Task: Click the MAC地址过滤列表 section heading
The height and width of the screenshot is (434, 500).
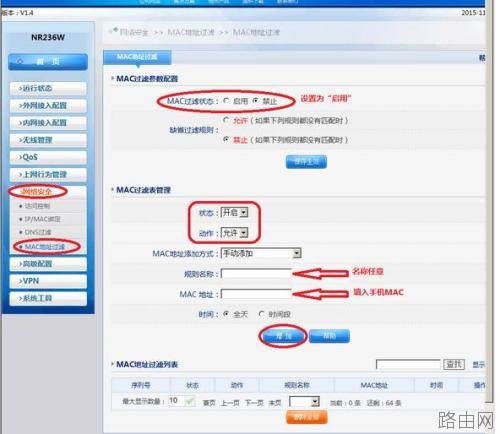Action: (147, 364)
